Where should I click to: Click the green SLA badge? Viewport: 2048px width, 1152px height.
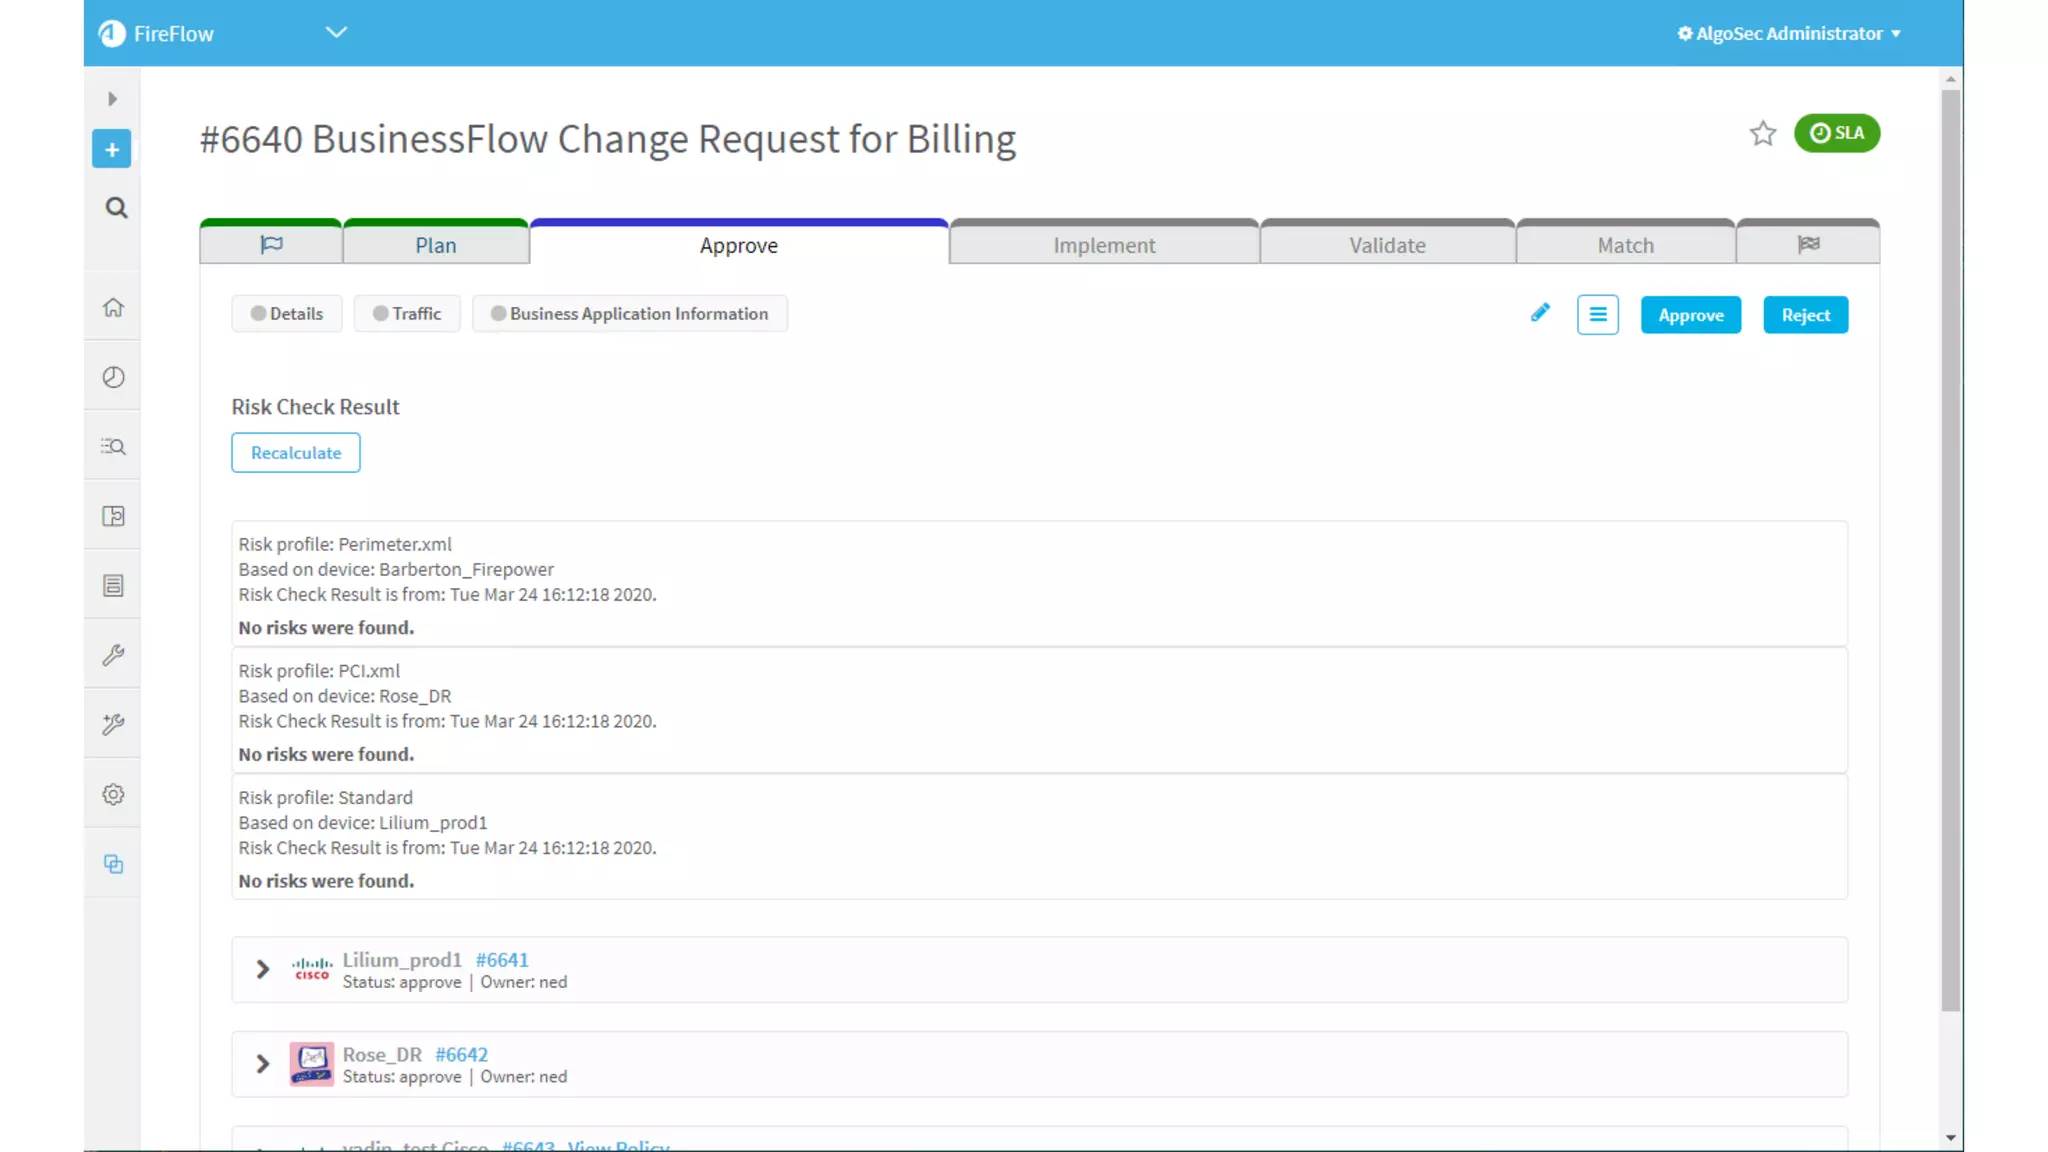pos(1836,133)
